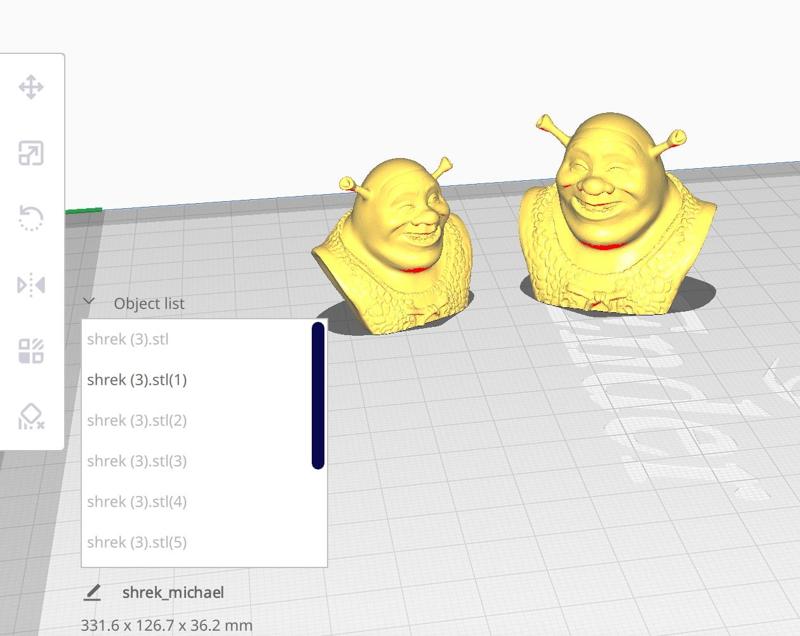Select the Scale tool
Viewport: 800px width, 636px height.
click(31, 153)
